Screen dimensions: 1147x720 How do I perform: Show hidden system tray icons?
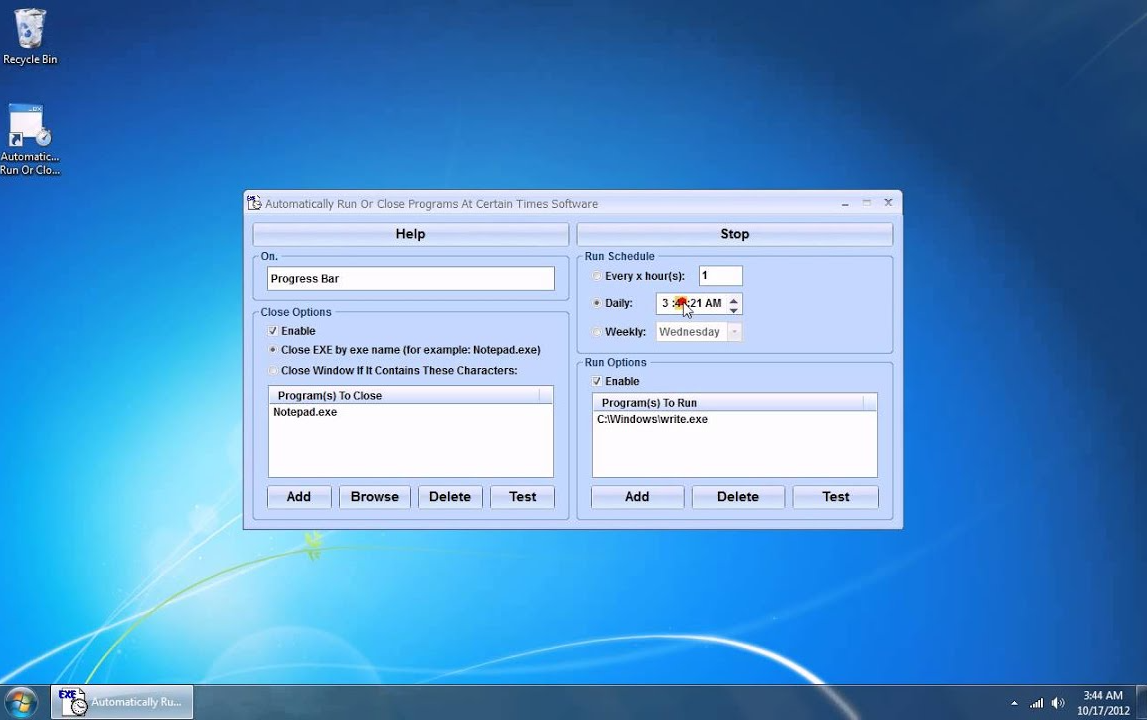click(1014, 703)
